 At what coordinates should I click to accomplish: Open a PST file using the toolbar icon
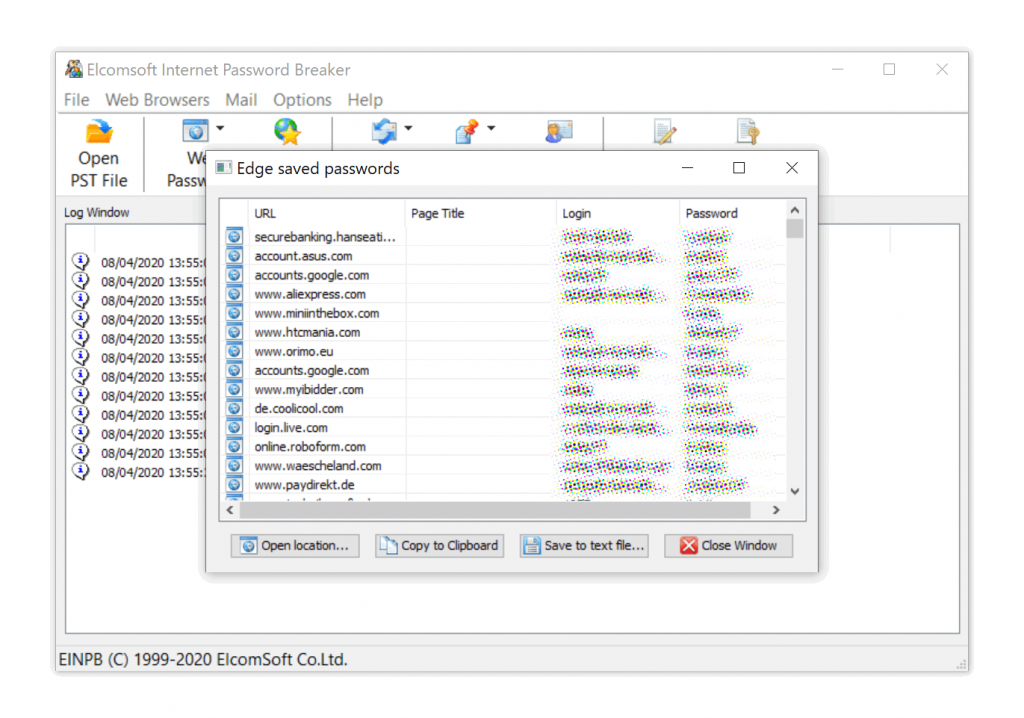[98, 131]
